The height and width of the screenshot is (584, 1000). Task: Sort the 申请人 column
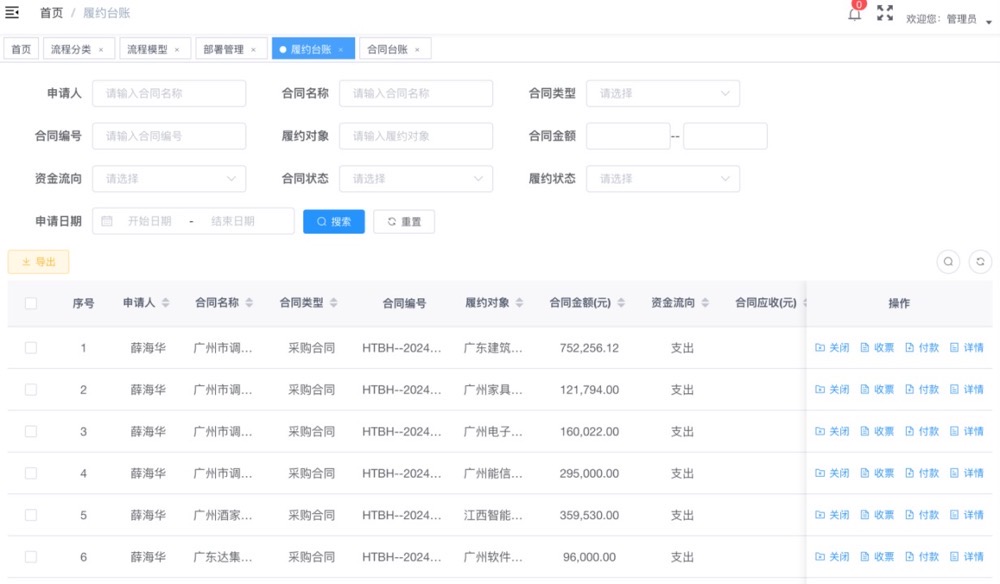click(x=166, y=303)
